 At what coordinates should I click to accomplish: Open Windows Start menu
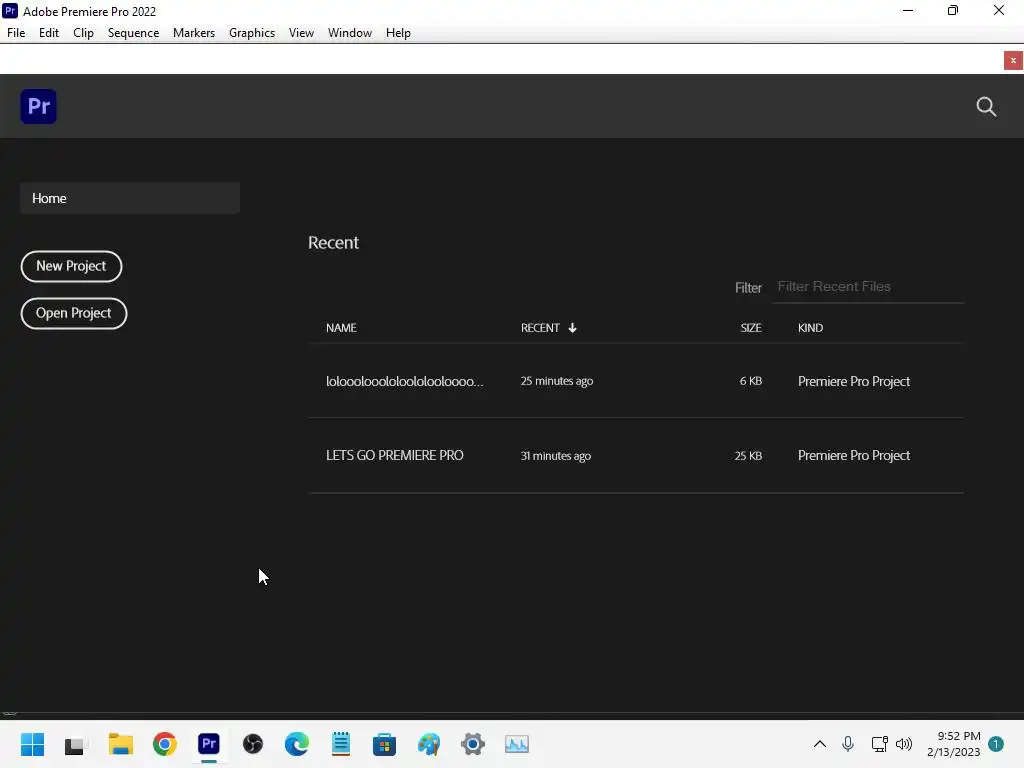click(32, 744)
